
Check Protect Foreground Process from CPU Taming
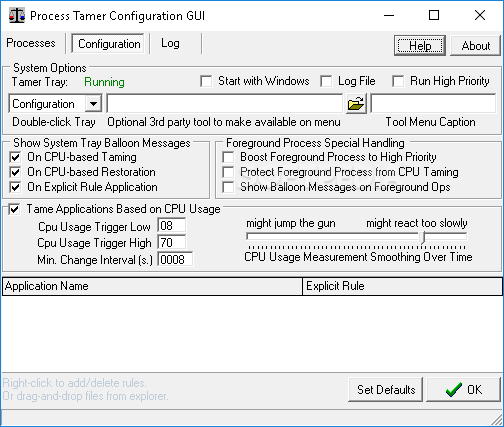(x=228, y=172)
